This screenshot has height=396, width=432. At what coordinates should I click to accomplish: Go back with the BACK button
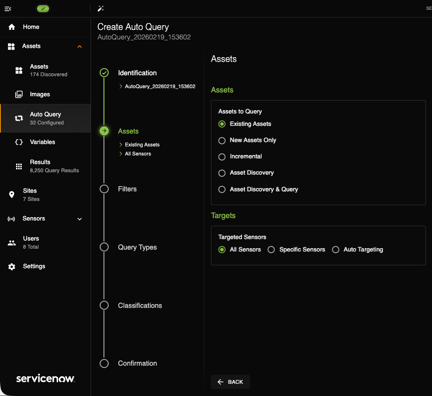230,382
